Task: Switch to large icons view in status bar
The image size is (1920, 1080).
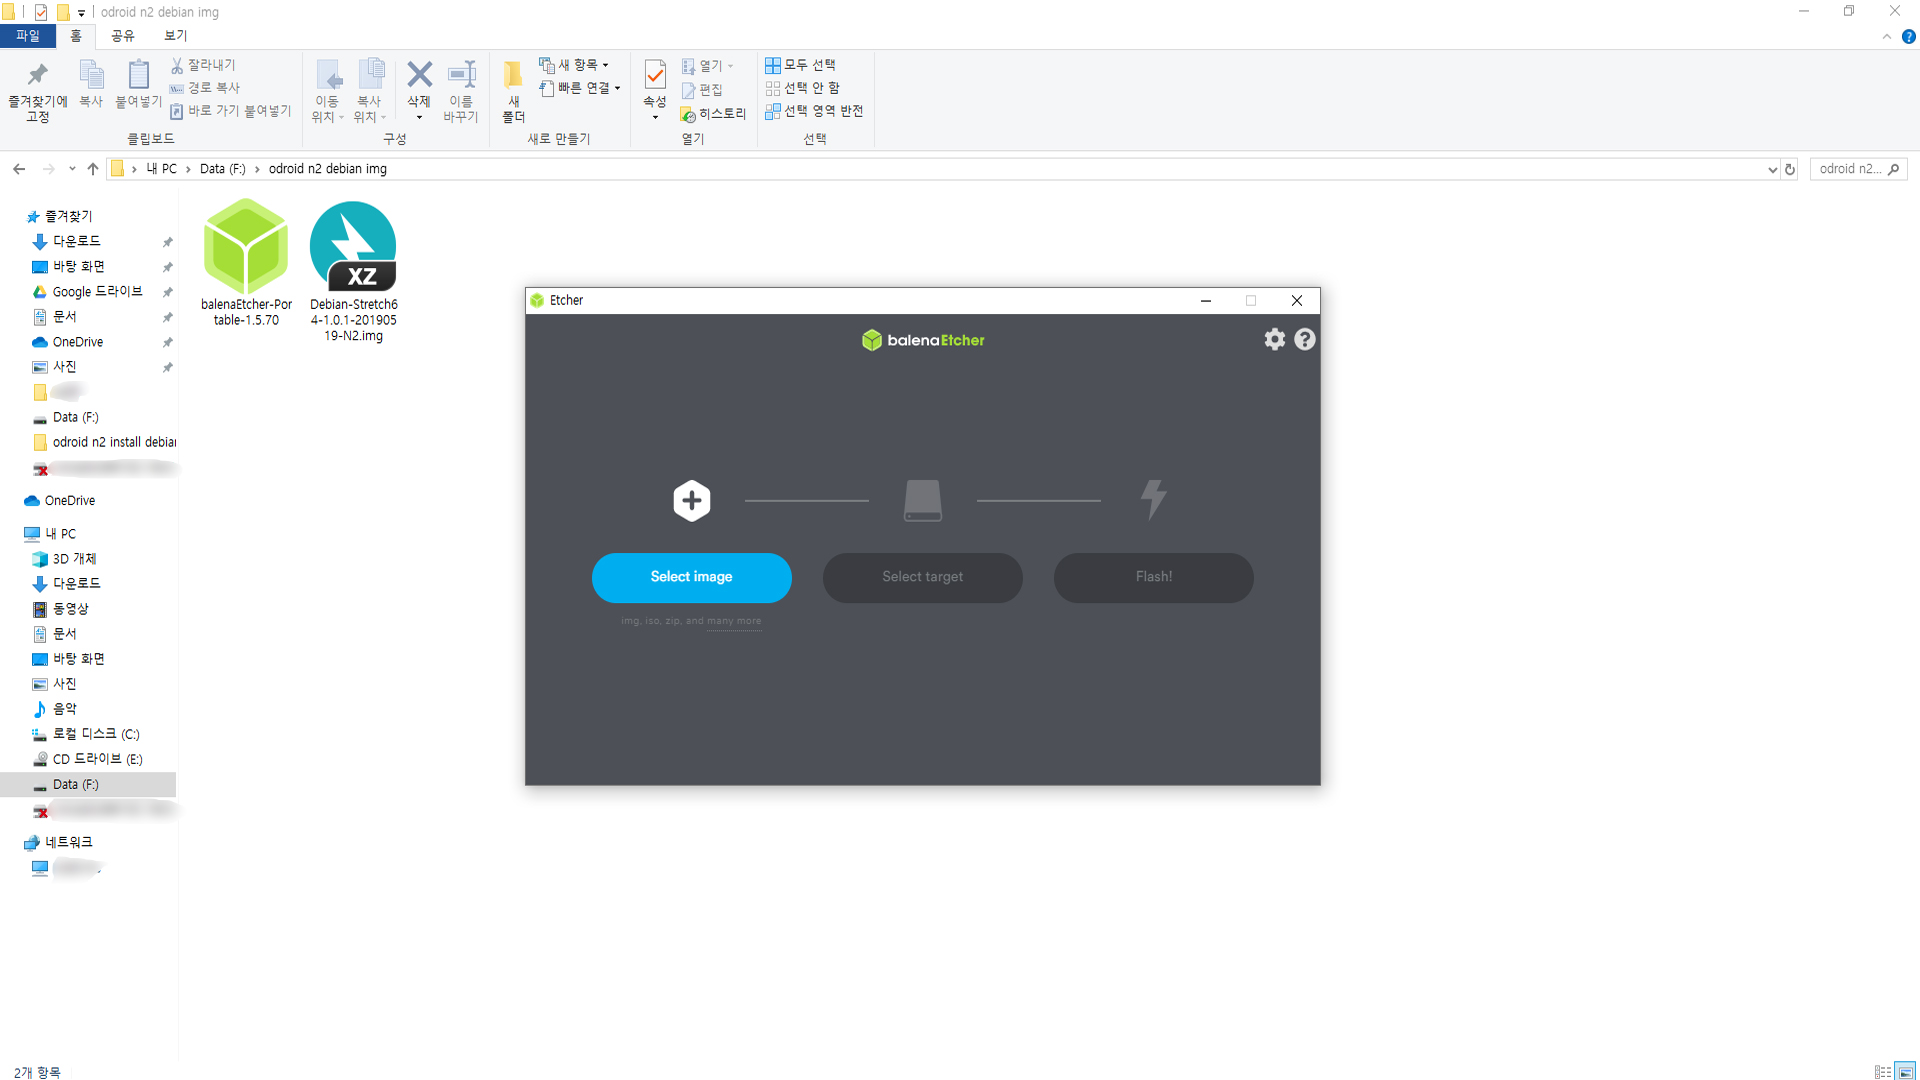Action: pyautogui.click(x=1905, y=1071)
